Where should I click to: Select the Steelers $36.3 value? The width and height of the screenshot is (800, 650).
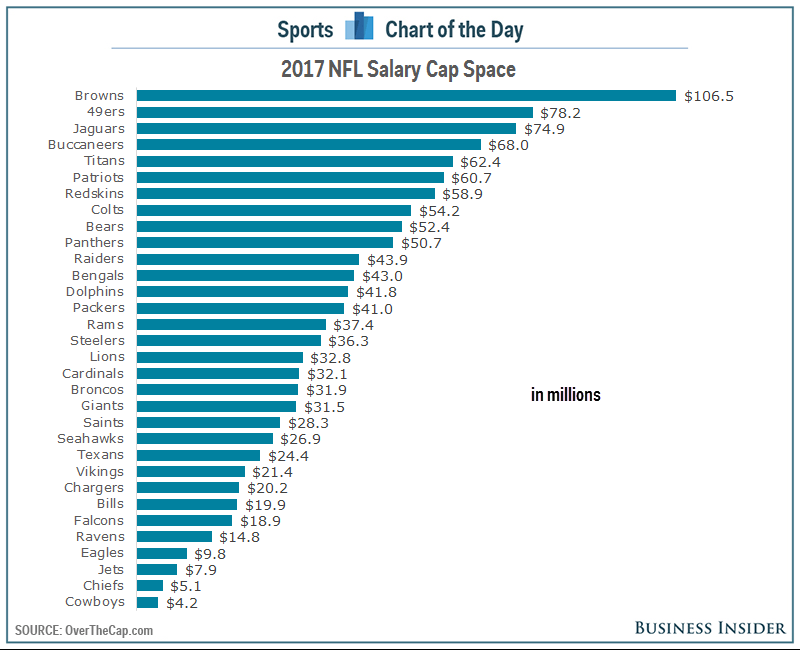coord(348,341)
